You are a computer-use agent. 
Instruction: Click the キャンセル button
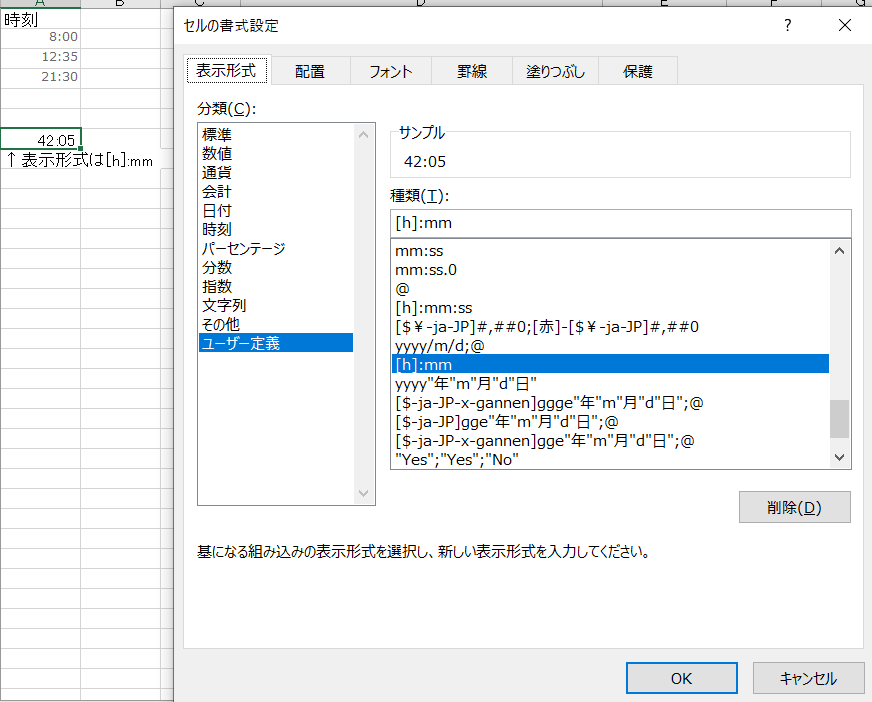pos(808,678)
